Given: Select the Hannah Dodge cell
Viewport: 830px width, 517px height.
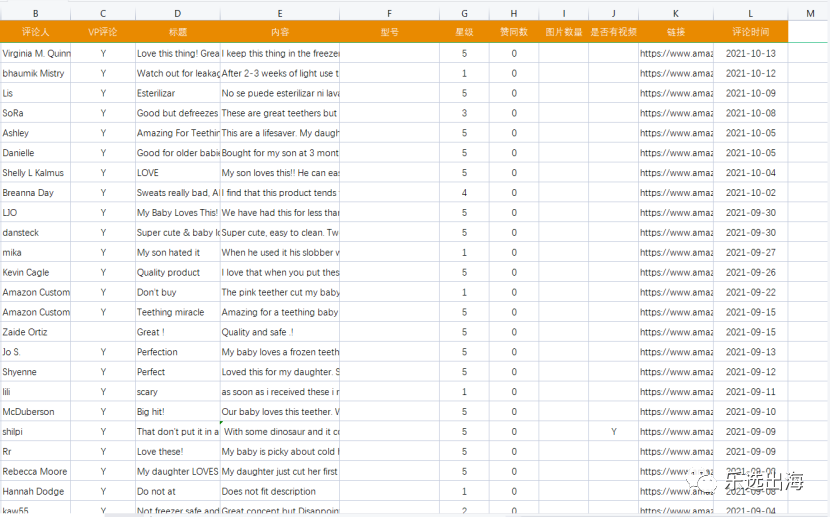Looking at the screenshot, I should [35, 491].
